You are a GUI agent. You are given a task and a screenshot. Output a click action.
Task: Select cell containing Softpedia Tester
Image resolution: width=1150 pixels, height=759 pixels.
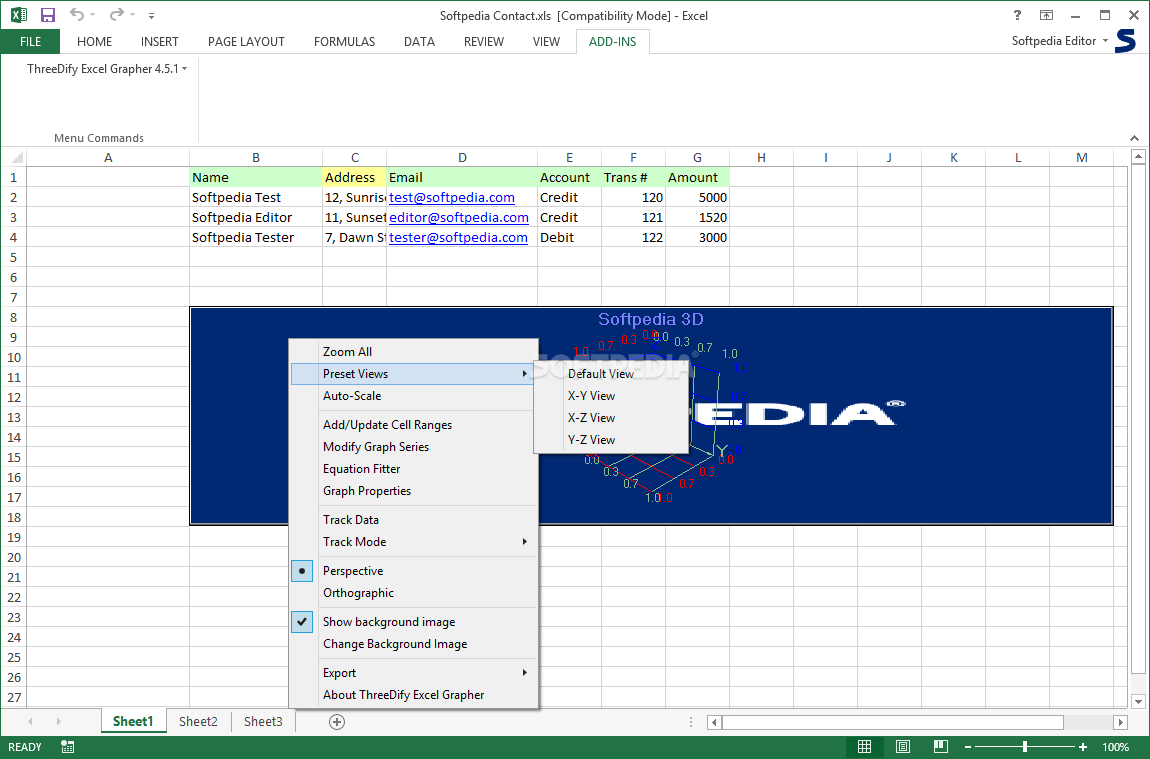[x=256, y=238]
